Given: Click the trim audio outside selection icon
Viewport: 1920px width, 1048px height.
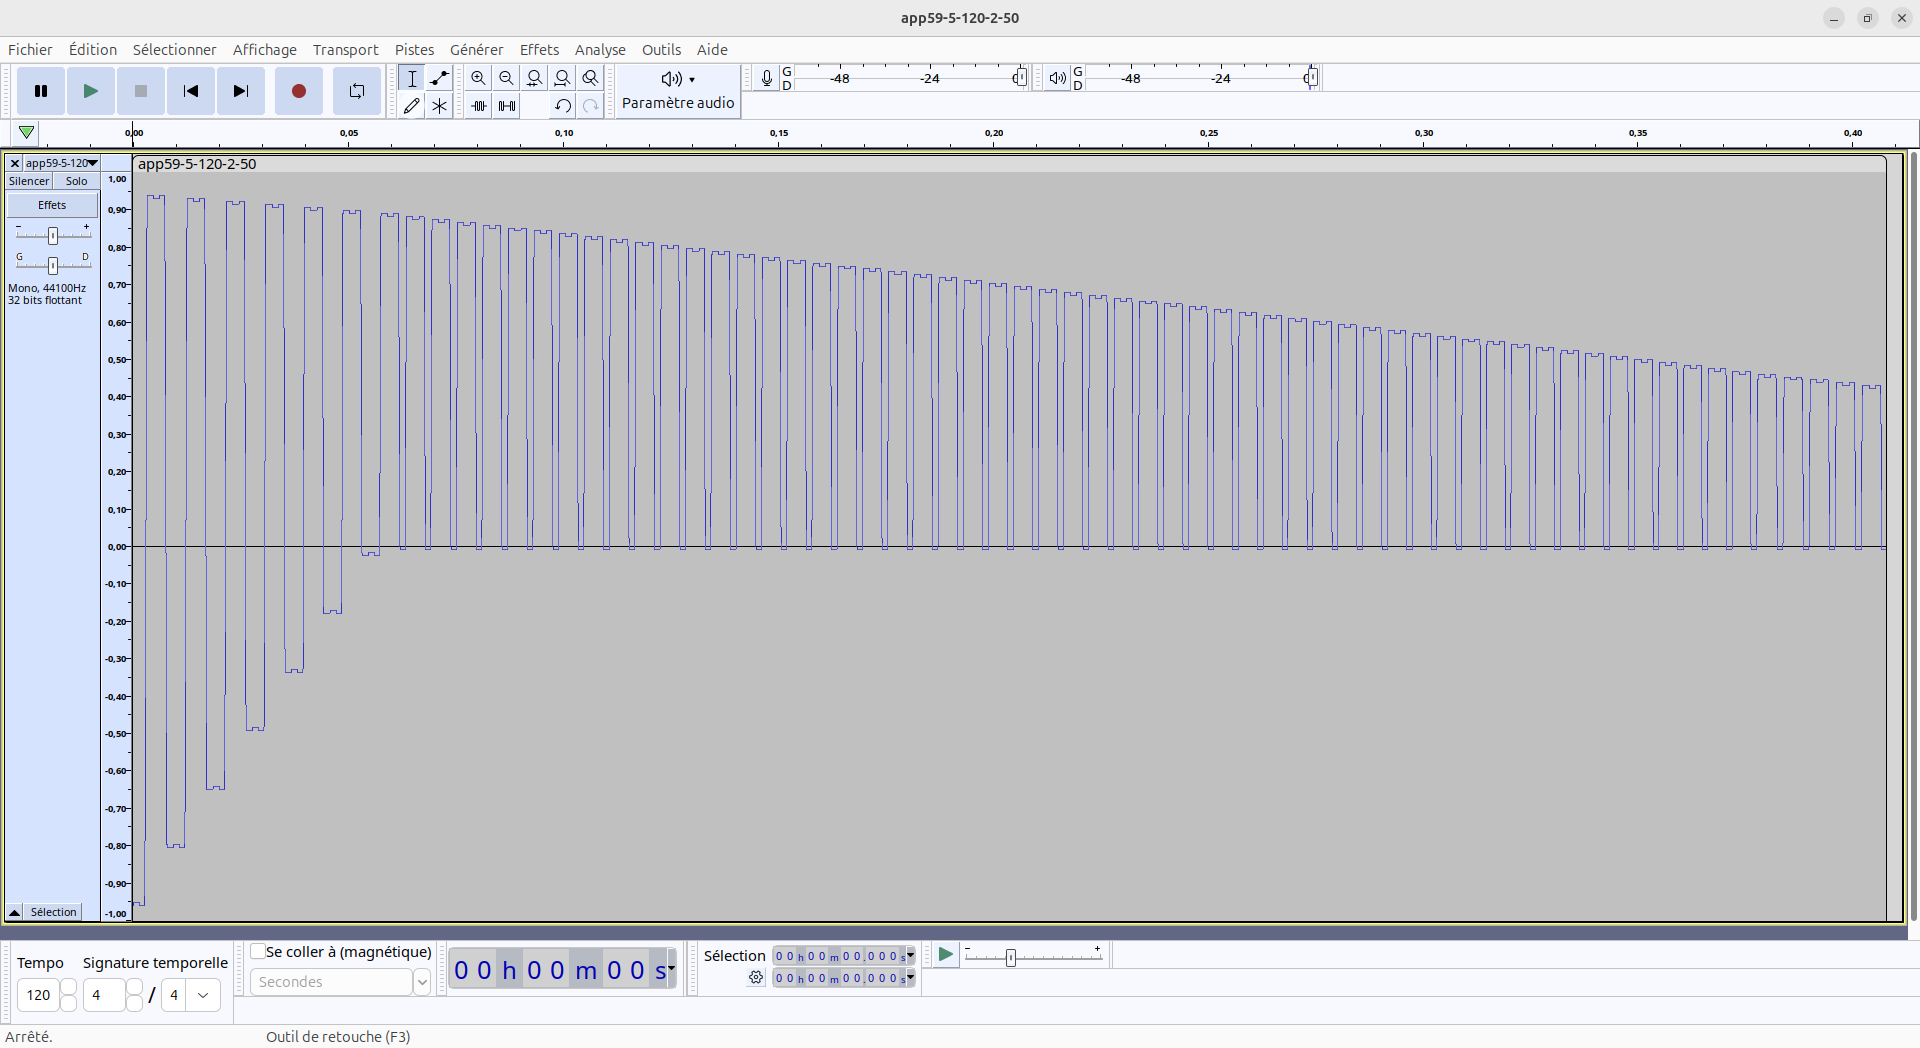Looking at the screenshot, I should point(479,106).
